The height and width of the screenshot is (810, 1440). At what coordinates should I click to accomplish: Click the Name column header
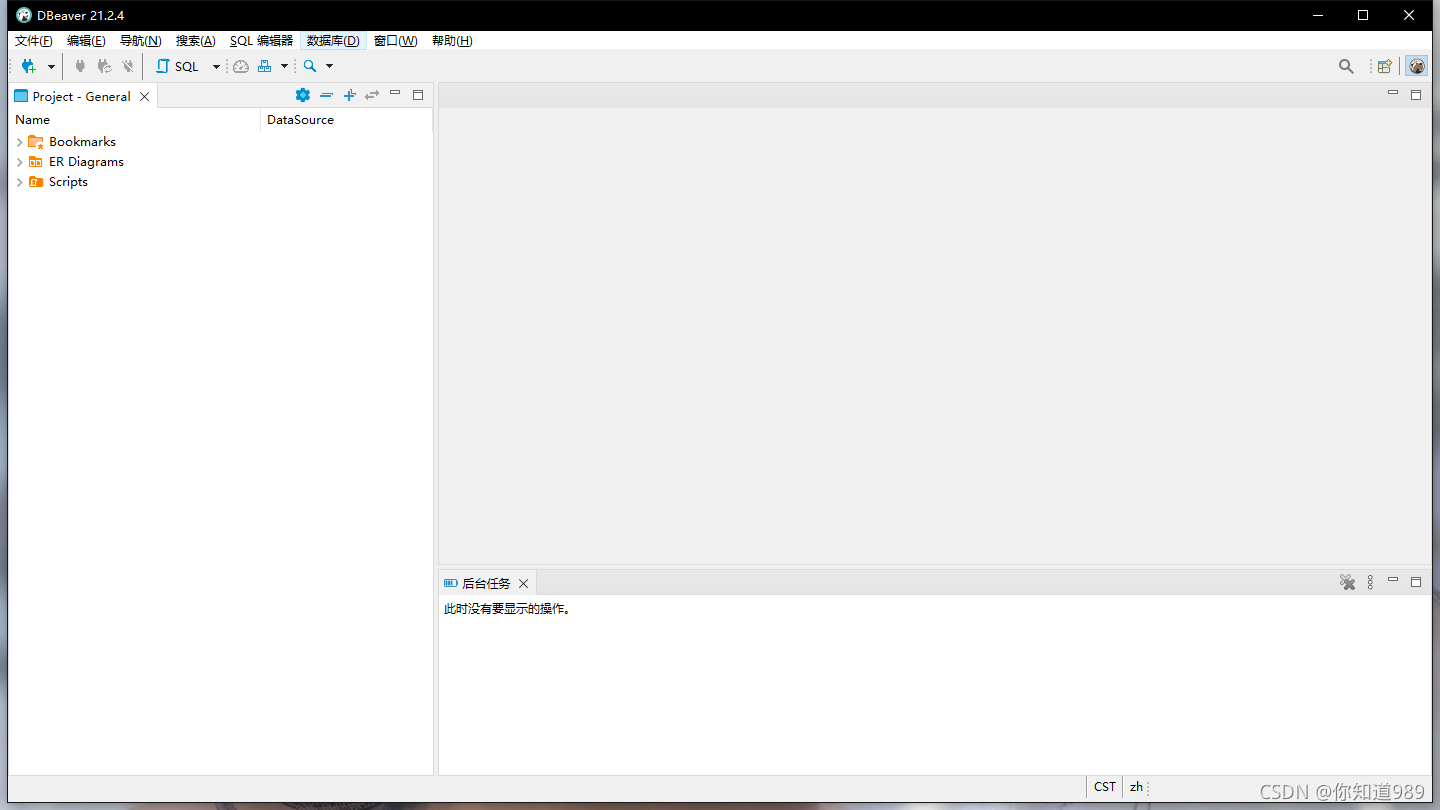[135, 120]
